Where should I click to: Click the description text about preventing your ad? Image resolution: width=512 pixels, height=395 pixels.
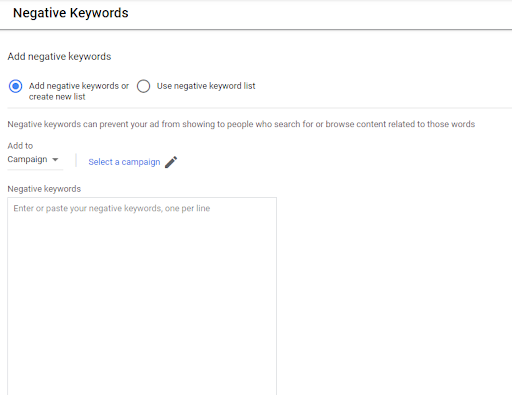click(x=241, y=124)
